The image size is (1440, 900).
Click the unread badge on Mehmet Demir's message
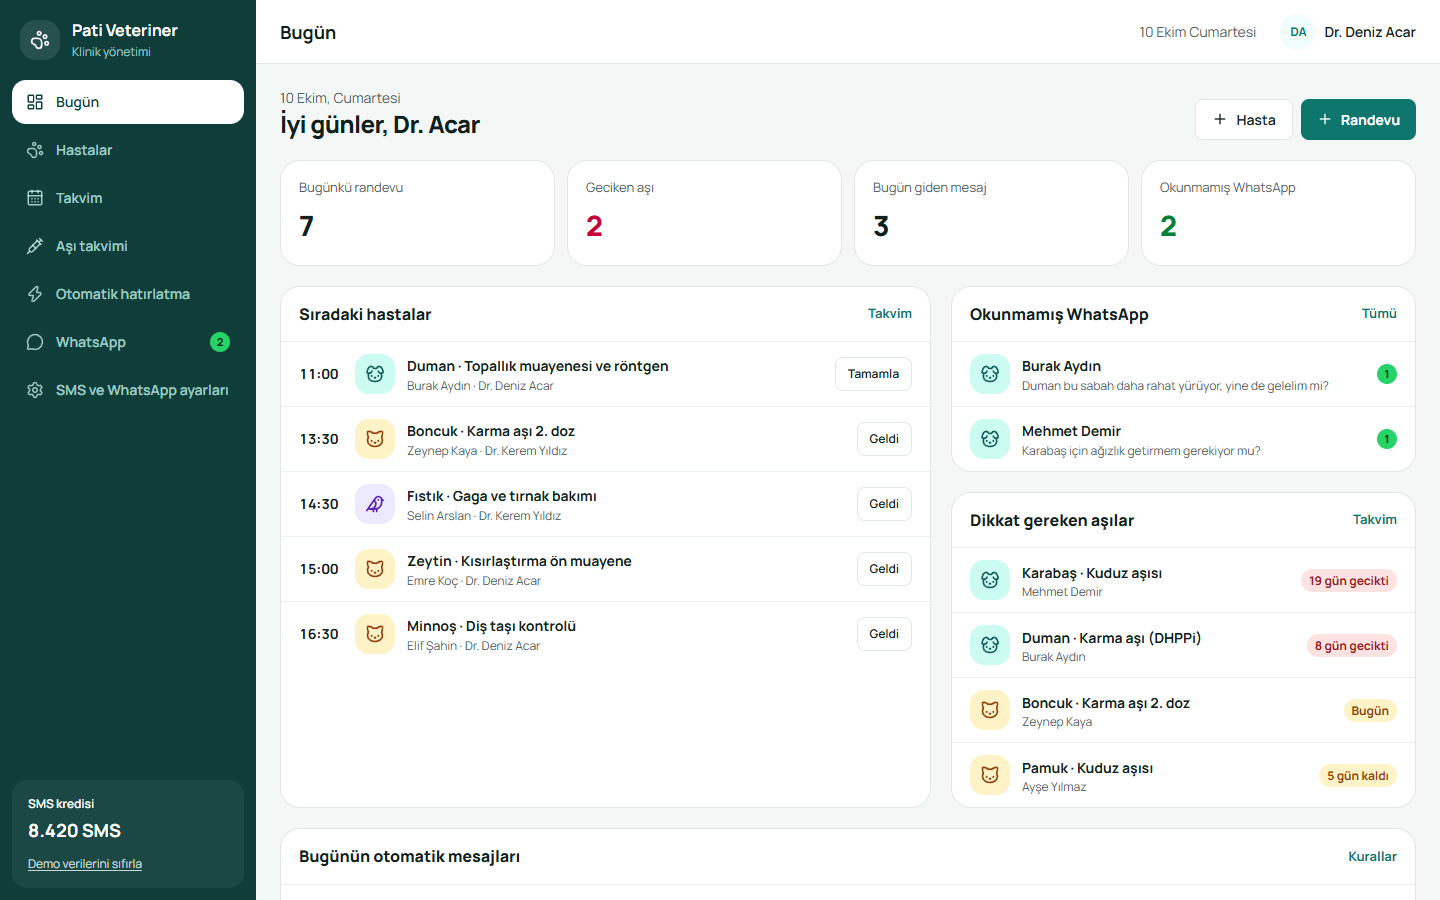point(1387,439)
